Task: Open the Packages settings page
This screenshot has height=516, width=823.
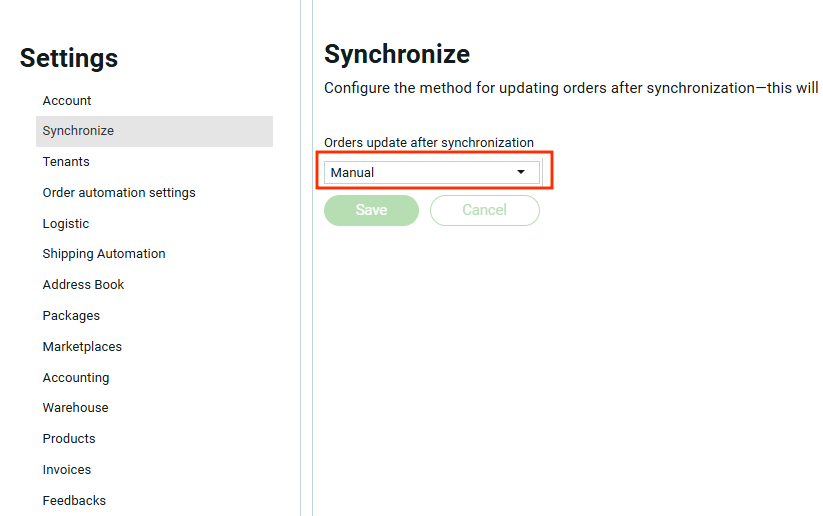Action: [x=71, y=316]
